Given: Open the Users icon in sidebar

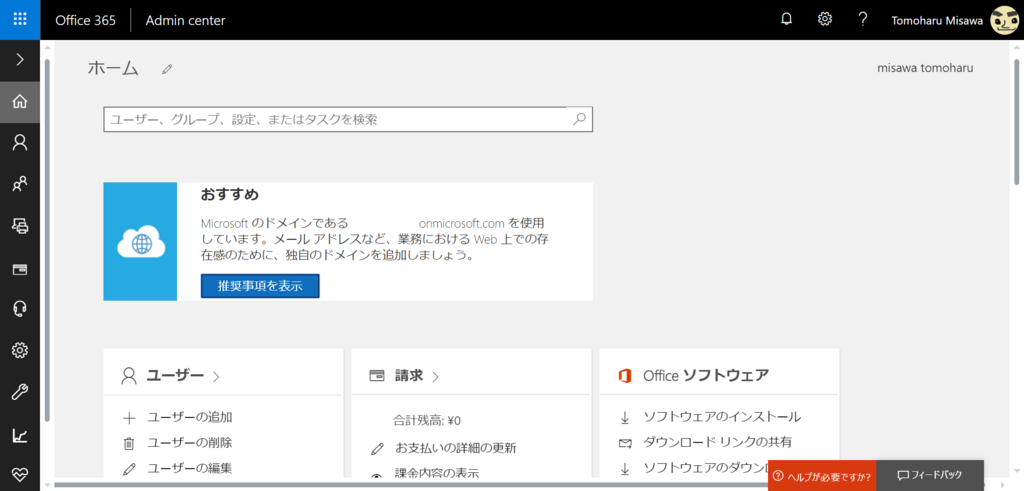Looking at the screenshot, I should (20, 143).
